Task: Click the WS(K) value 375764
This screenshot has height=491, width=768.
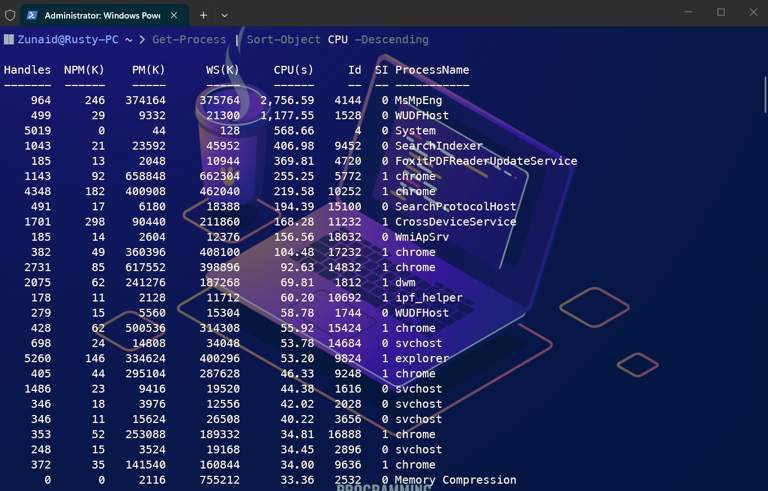Action: [x=219, y=100]
